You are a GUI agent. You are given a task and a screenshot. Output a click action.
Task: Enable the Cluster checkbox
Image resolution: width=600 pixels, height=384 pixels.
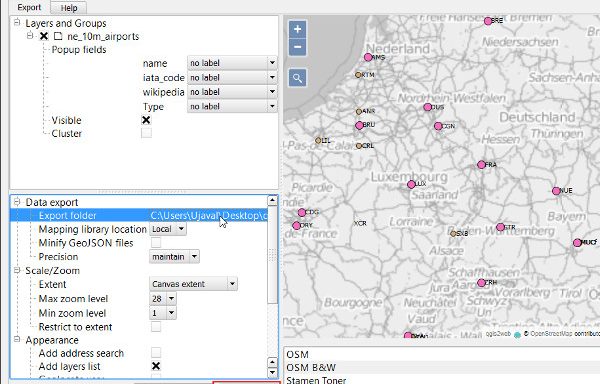(146, 133)
